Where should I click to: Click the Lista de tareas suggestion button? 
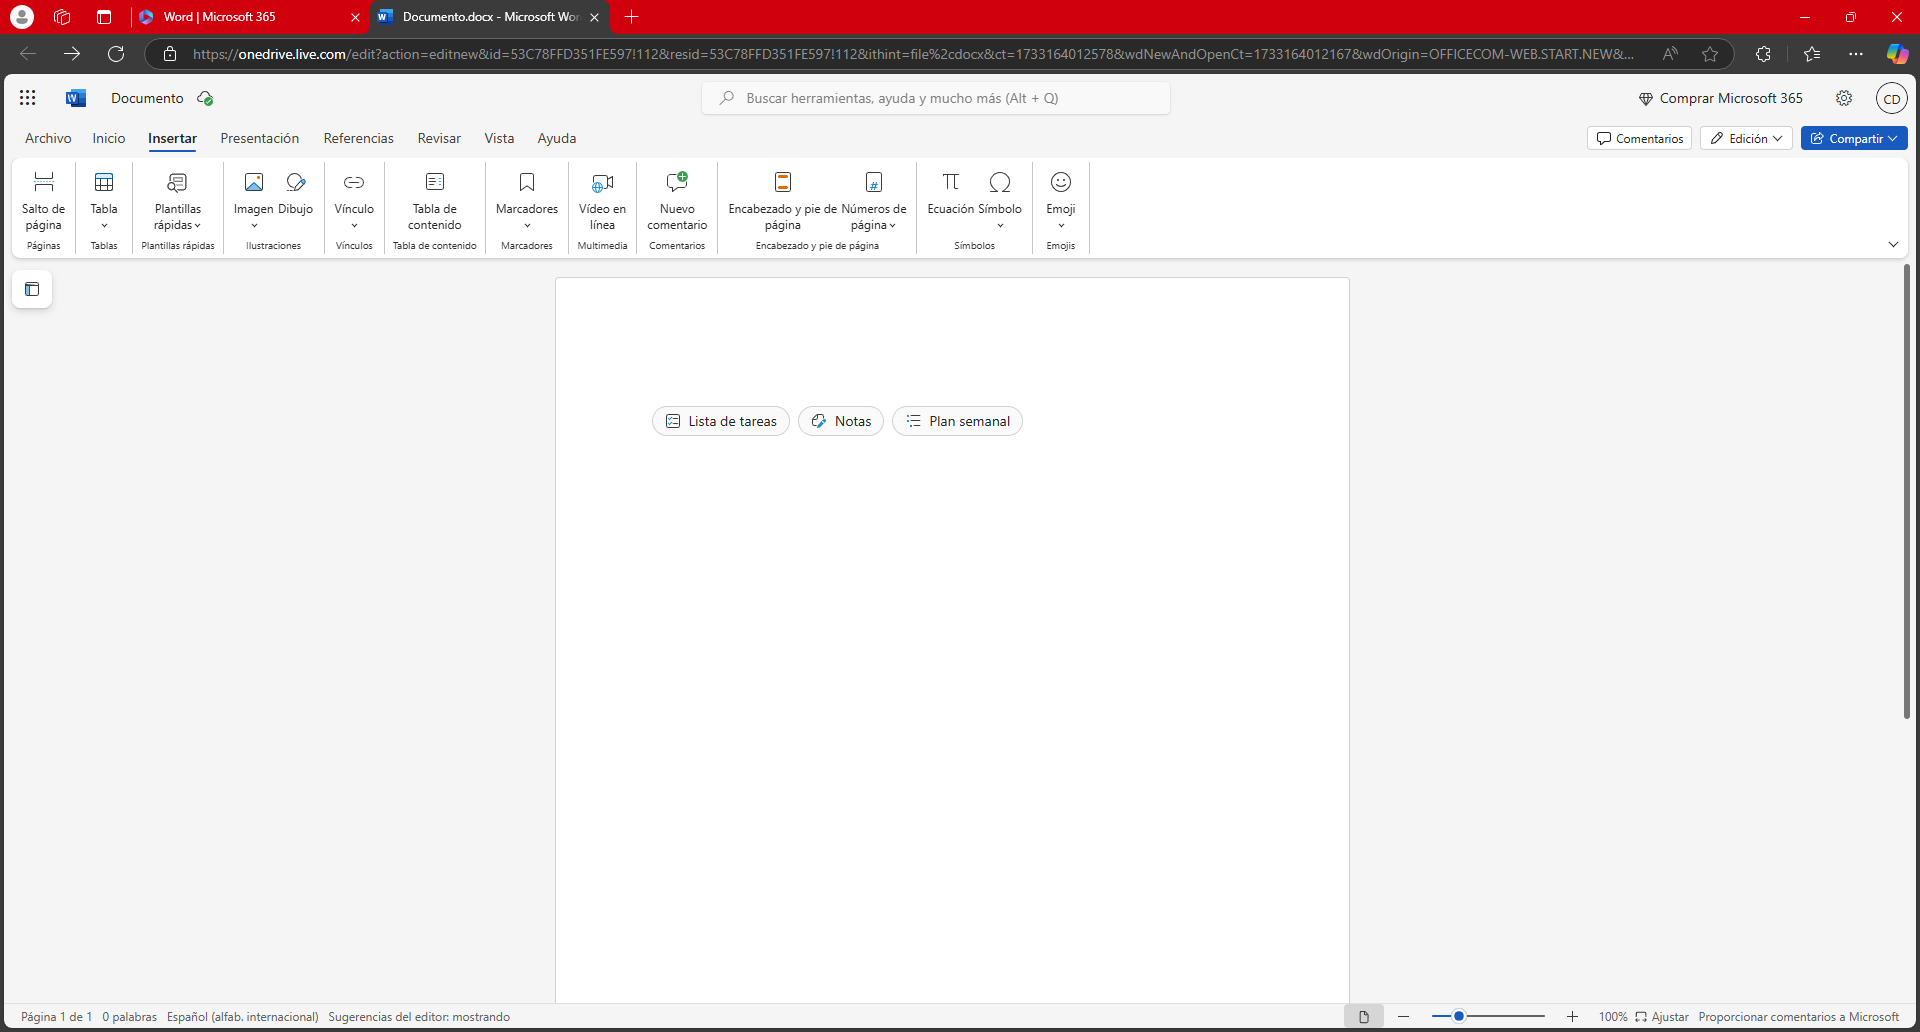coord(721,421)
